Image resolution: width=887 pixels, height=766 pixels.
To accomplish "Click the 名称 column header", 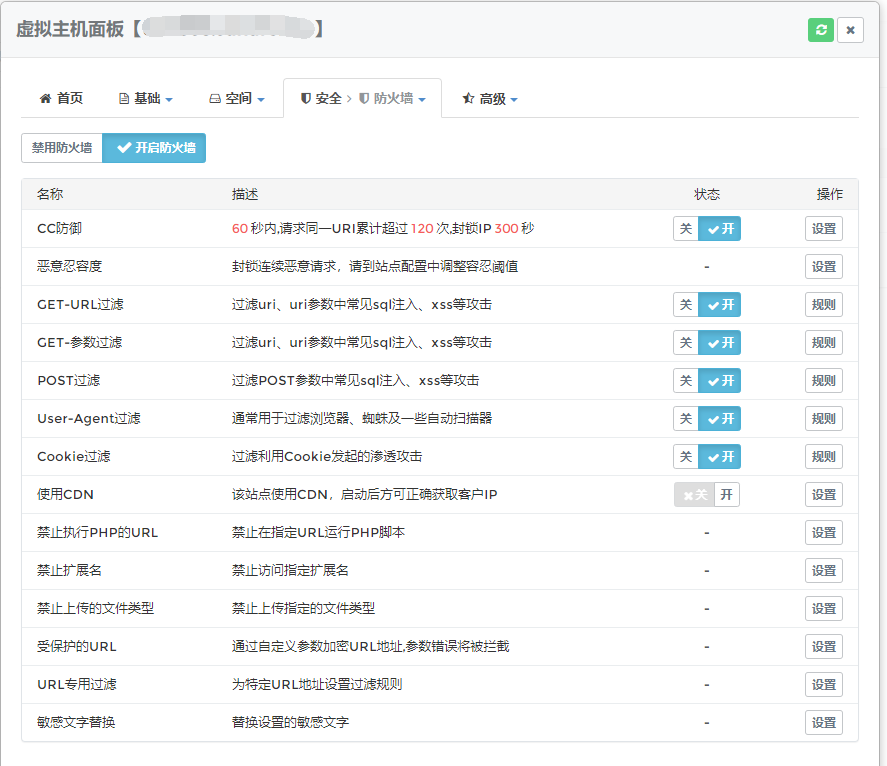I will 50,194.
